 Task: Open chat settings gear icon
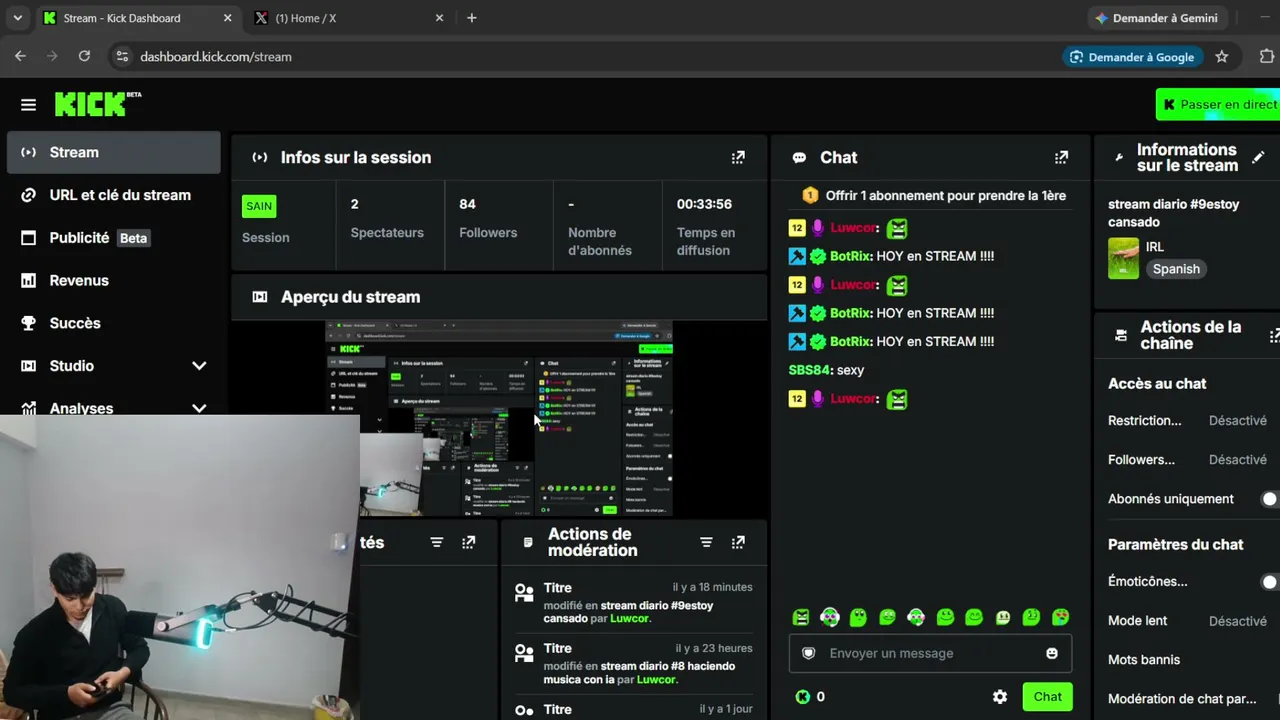pyautogui.click(x=1000, y=697)
